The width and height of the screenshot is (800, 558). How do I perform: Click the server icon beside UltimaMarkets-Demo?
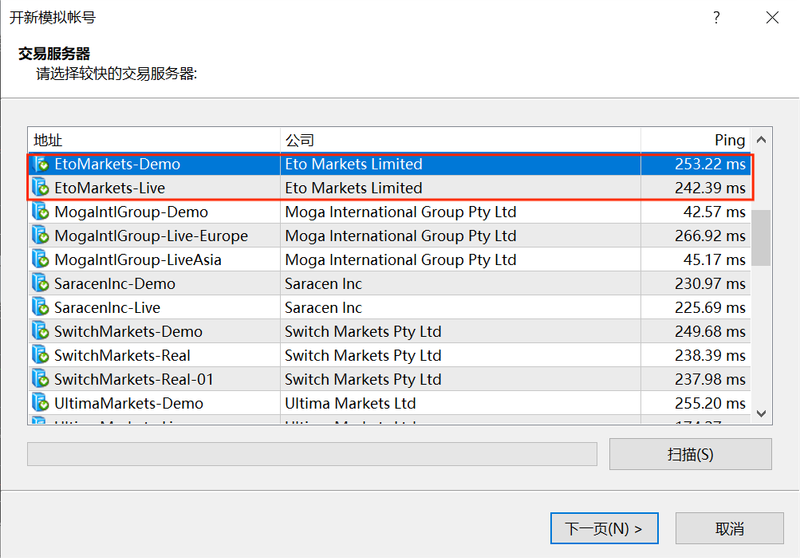tap(40, 404)
